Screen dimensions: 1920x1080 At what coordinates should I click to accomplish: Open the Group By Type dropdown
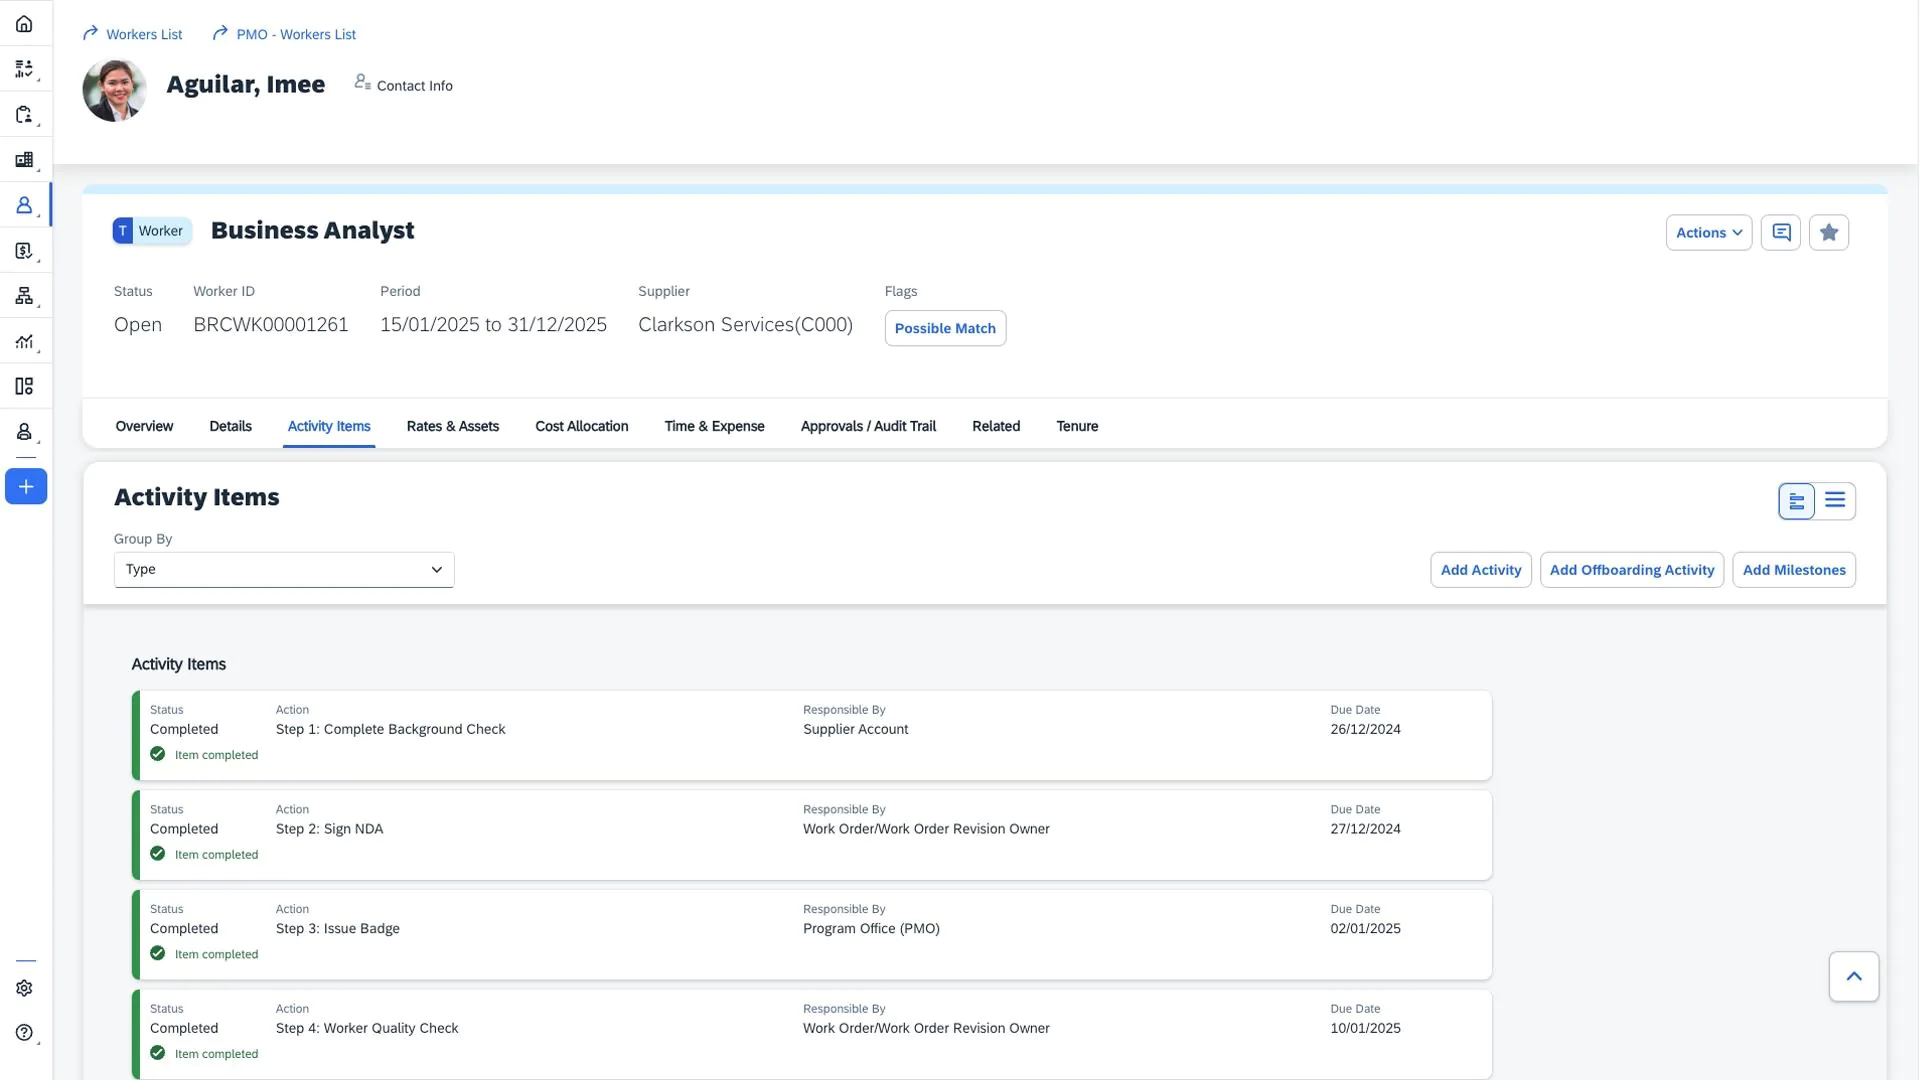point(284,570)
